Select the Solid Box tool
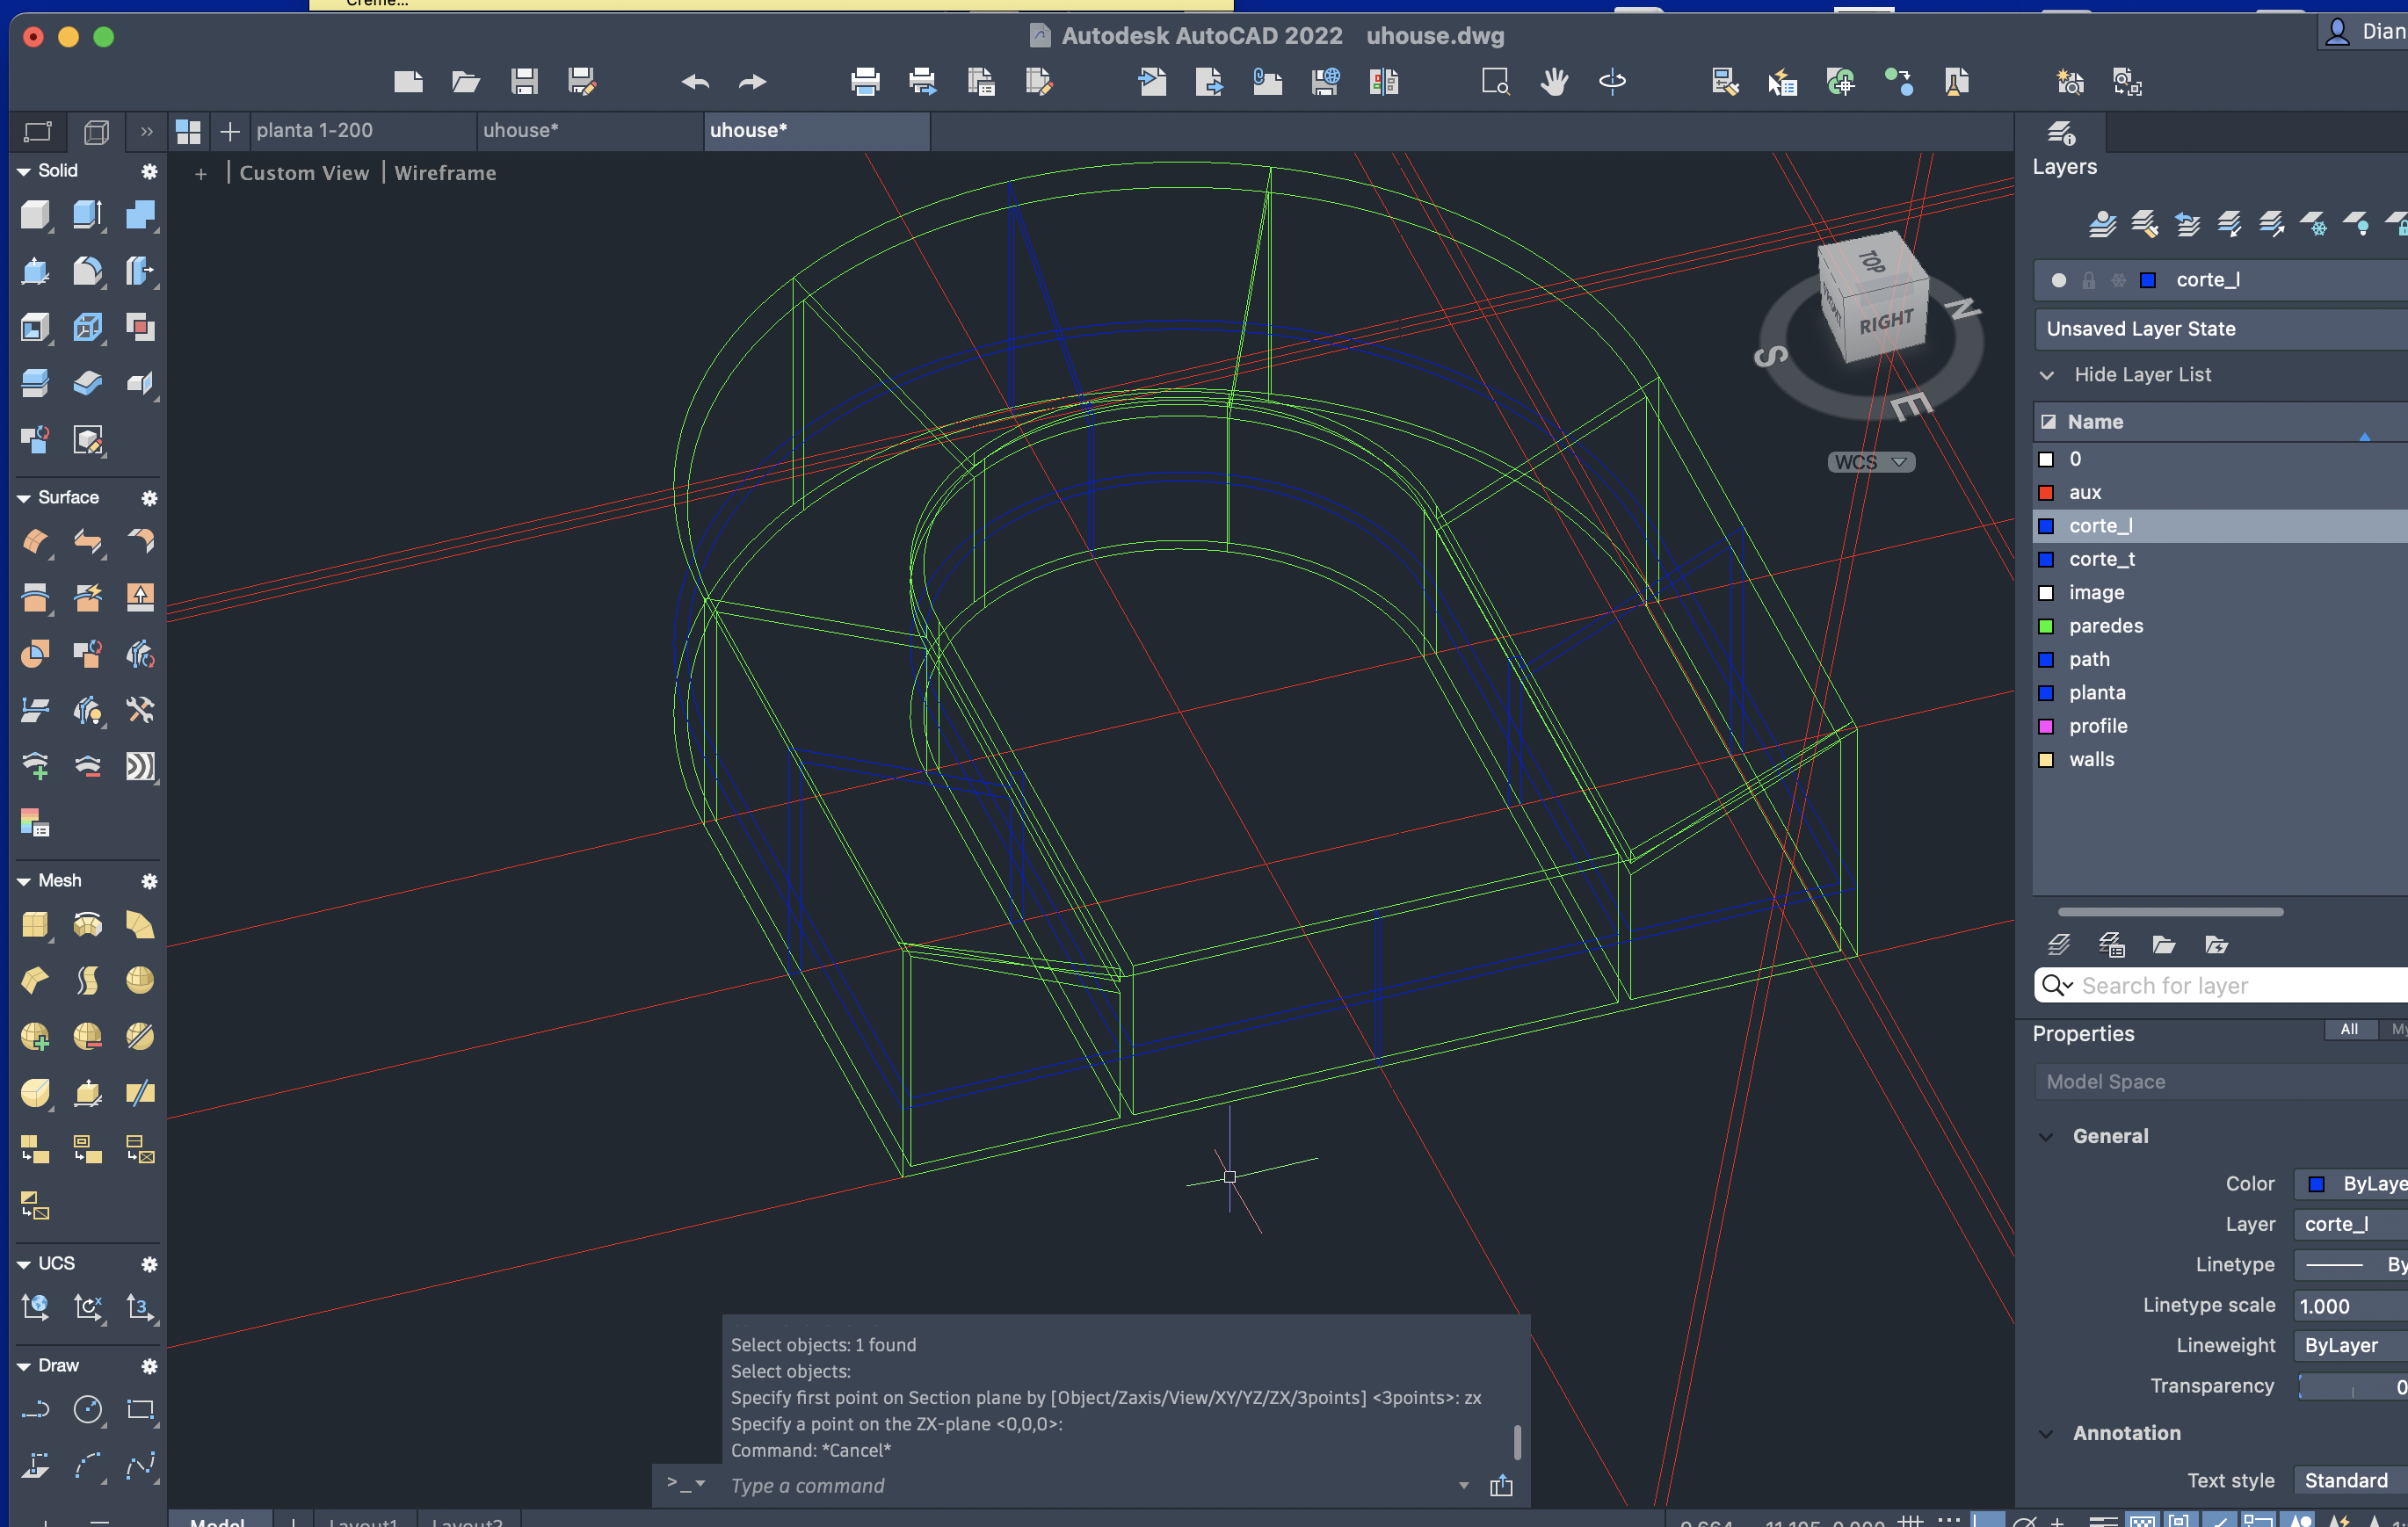 pos(35,215)
